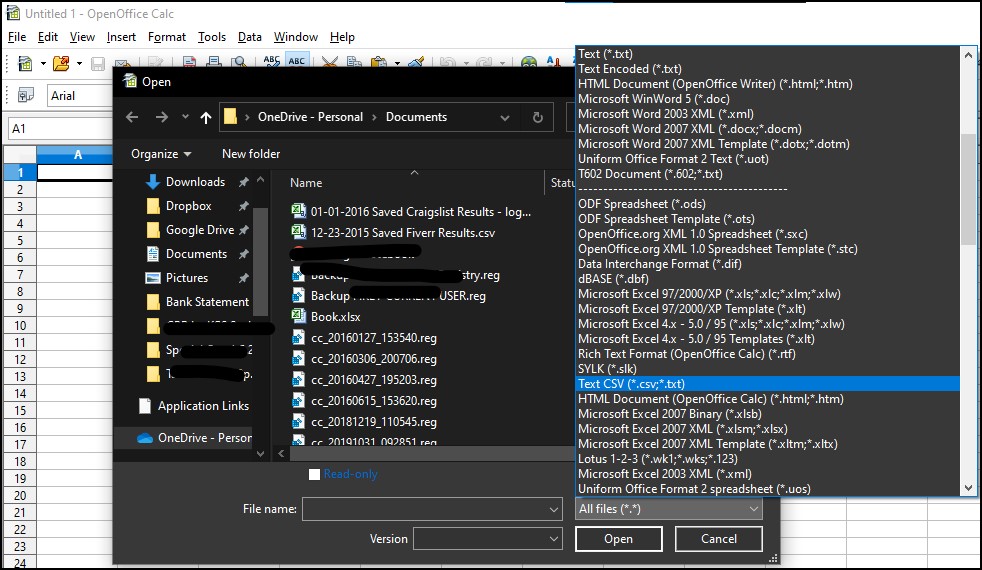Click the Name Box showing A1
This screenshot has height=570, width=982.
59,128
